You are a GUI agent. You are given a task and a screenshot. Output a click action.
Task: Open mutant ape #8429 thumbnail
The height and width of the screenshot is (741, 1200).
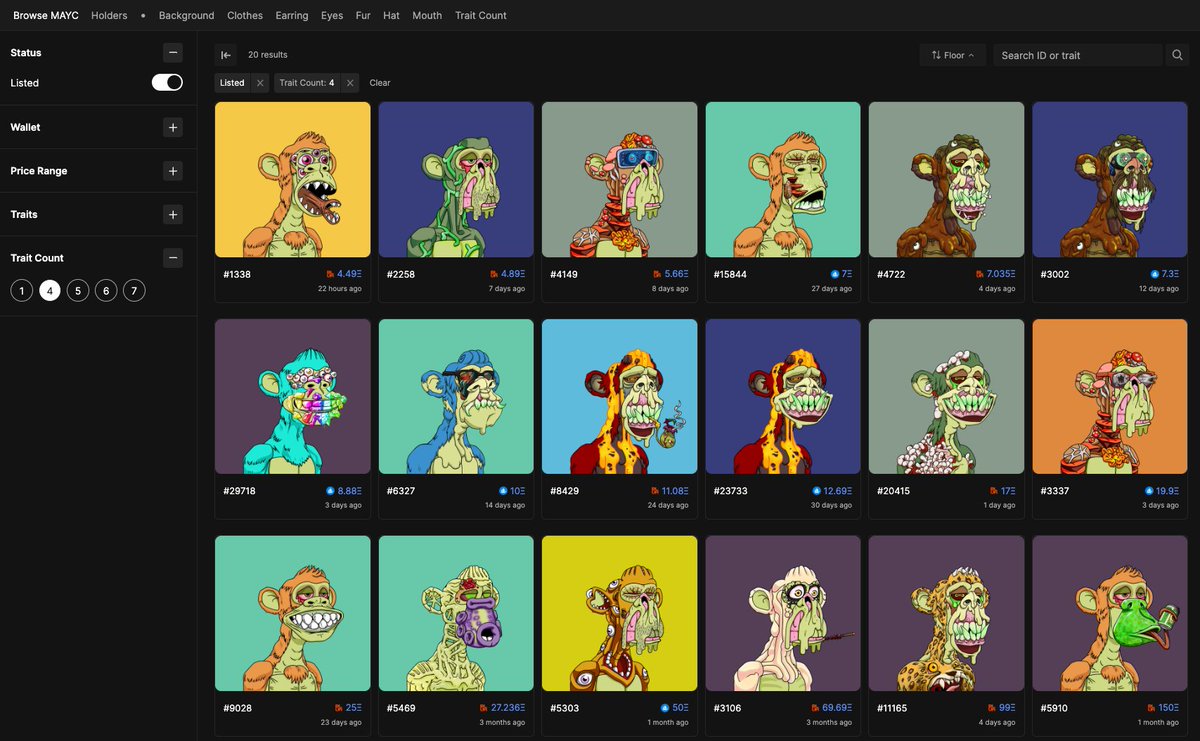[x=620, y=397]
